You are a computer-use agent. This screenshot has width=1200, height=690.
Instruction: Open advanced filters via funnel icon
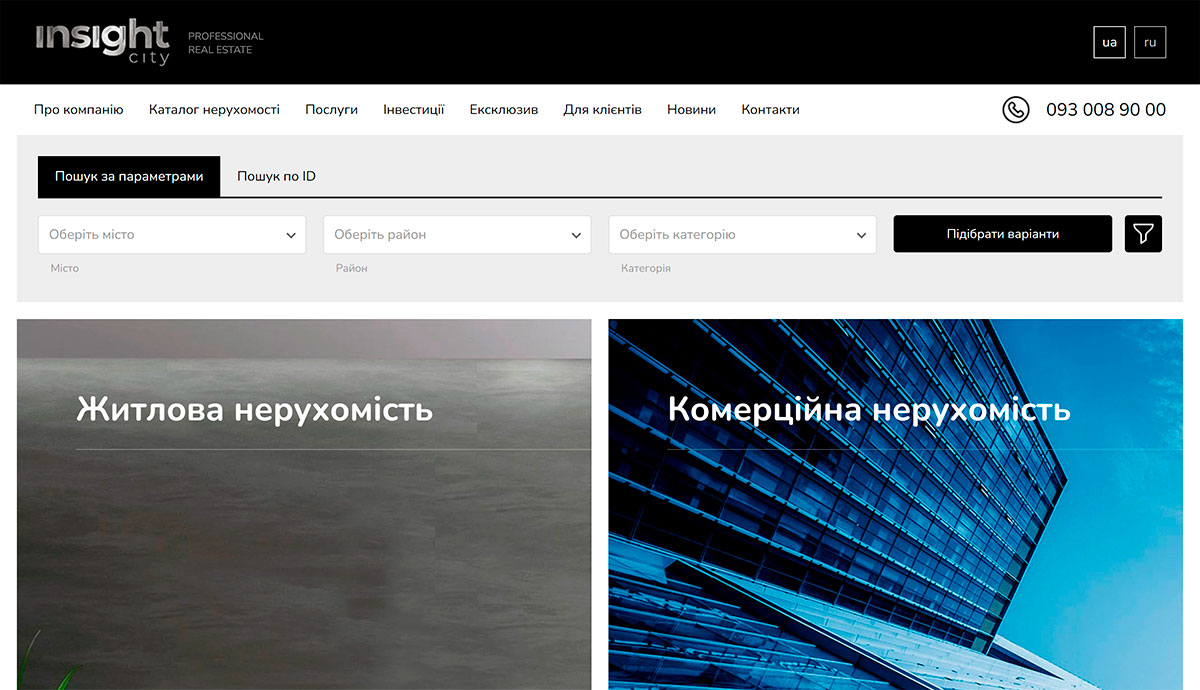coord(1143,234)
